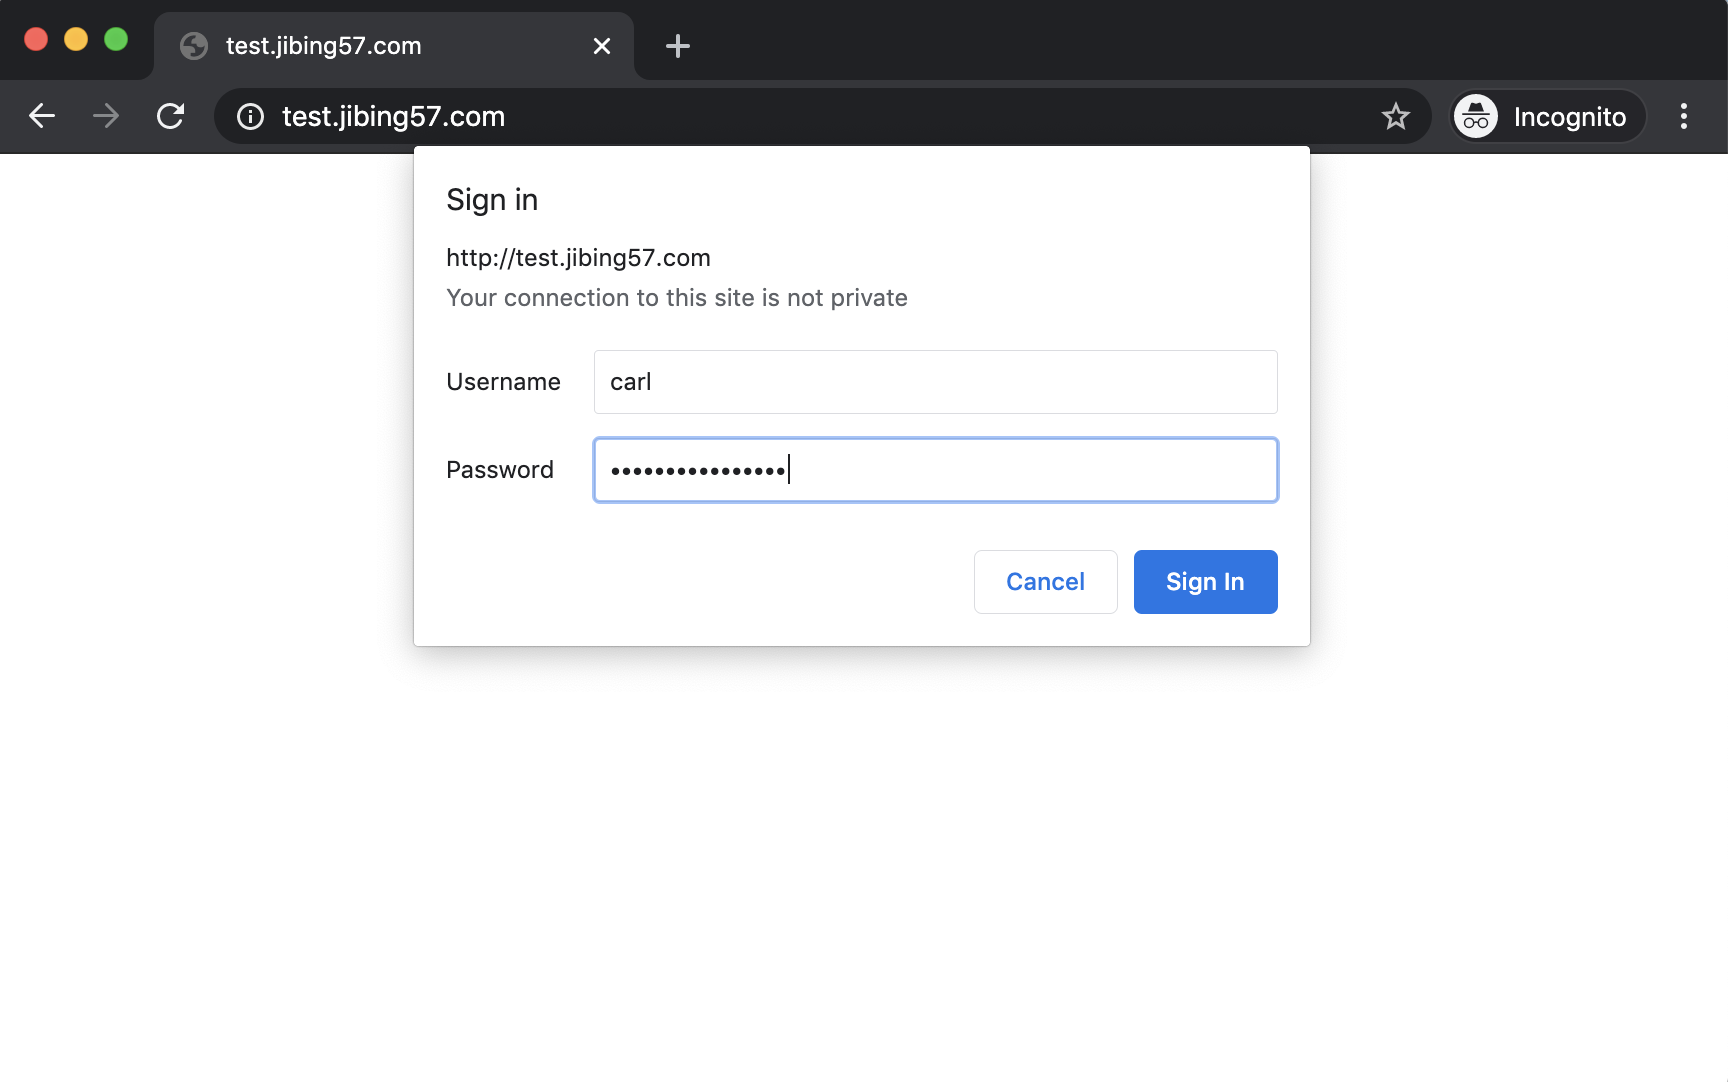Maximize the window with green button
This screenshot has height=1082, width=1728.
[x=116, y=39]
